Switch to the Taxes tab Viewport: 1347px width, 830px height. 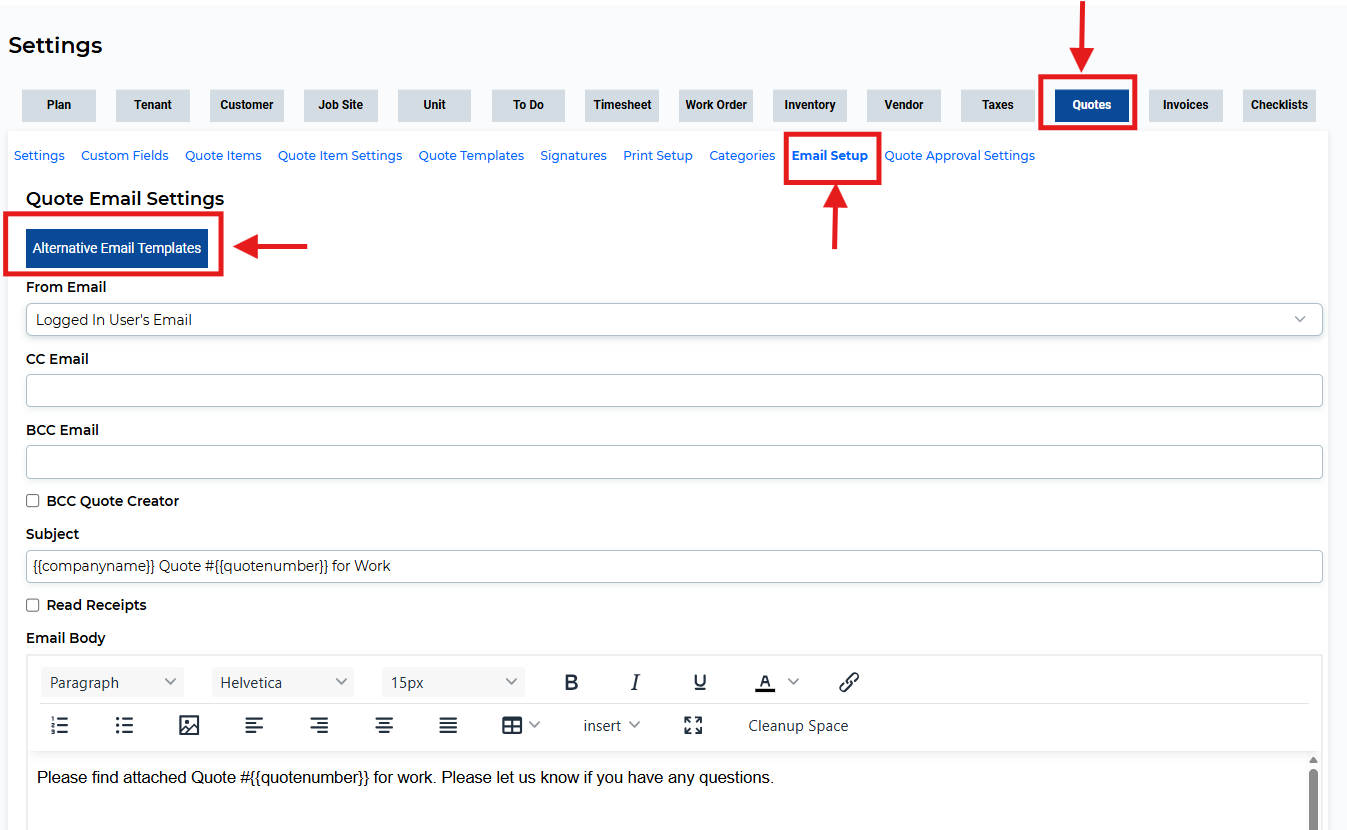pyautogui.click(x=998, y=105)
